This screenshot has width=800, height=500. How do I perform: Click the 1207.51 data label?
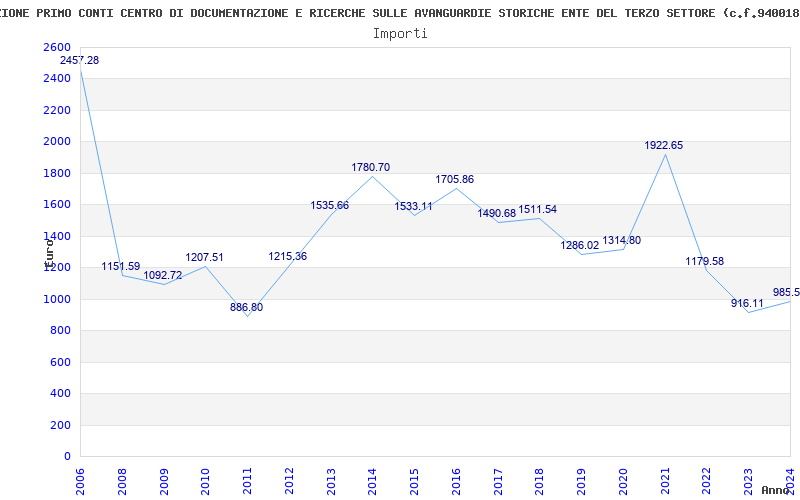tap(205, 258)
